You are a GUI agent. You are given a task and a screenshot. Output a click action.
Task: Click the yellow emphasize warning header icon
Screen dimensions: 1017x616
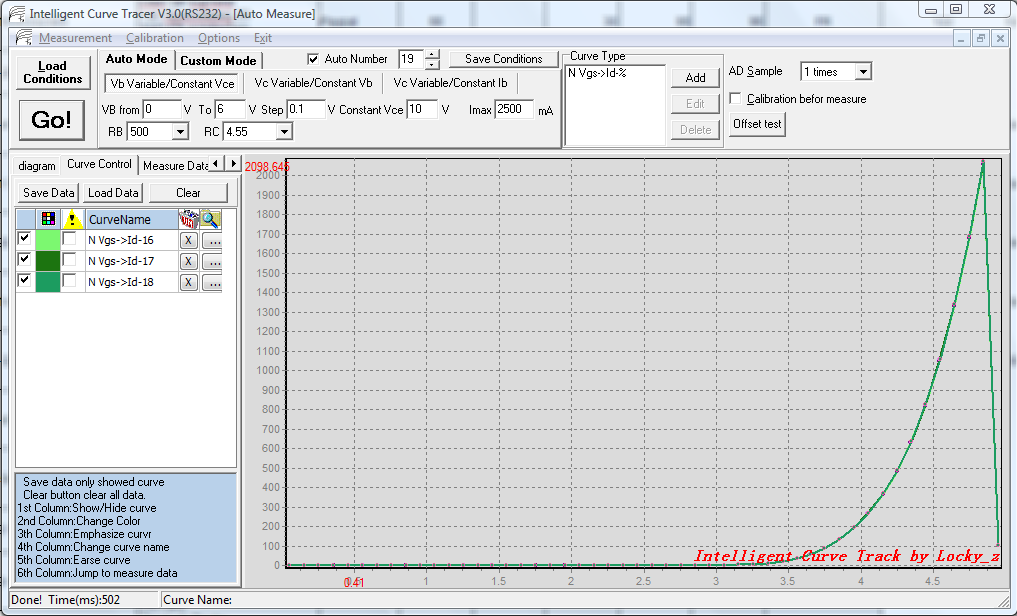tap(72, 219)
